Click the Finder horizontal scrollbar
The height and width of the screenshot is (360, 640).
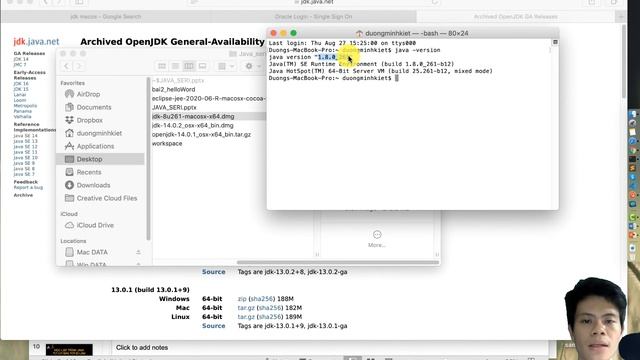pyautogui.click(x=338, y=262)
